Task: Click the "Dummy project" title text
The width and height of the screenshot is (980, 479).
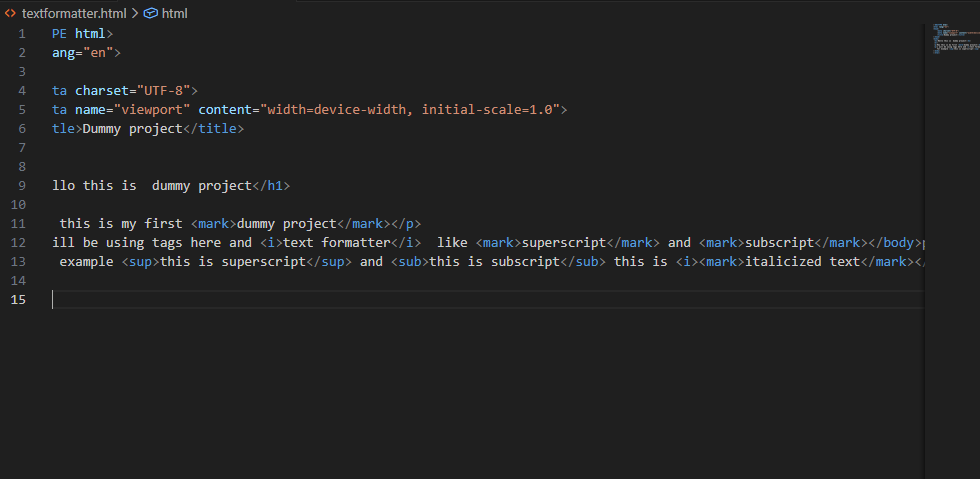Action: coord(132,129)
